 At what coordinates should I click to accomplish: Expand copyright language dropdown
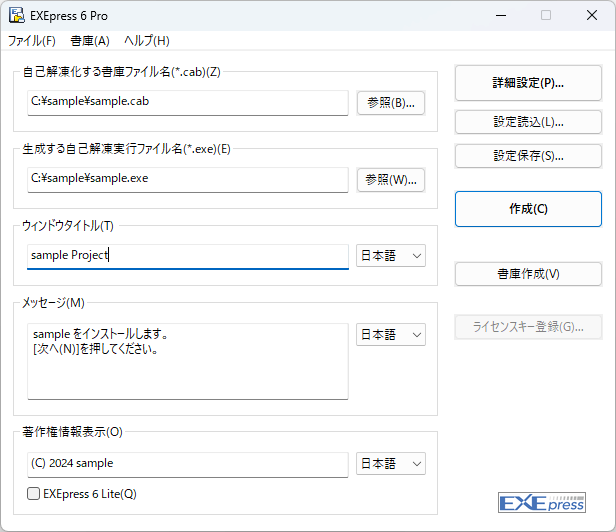coord(390,464)
